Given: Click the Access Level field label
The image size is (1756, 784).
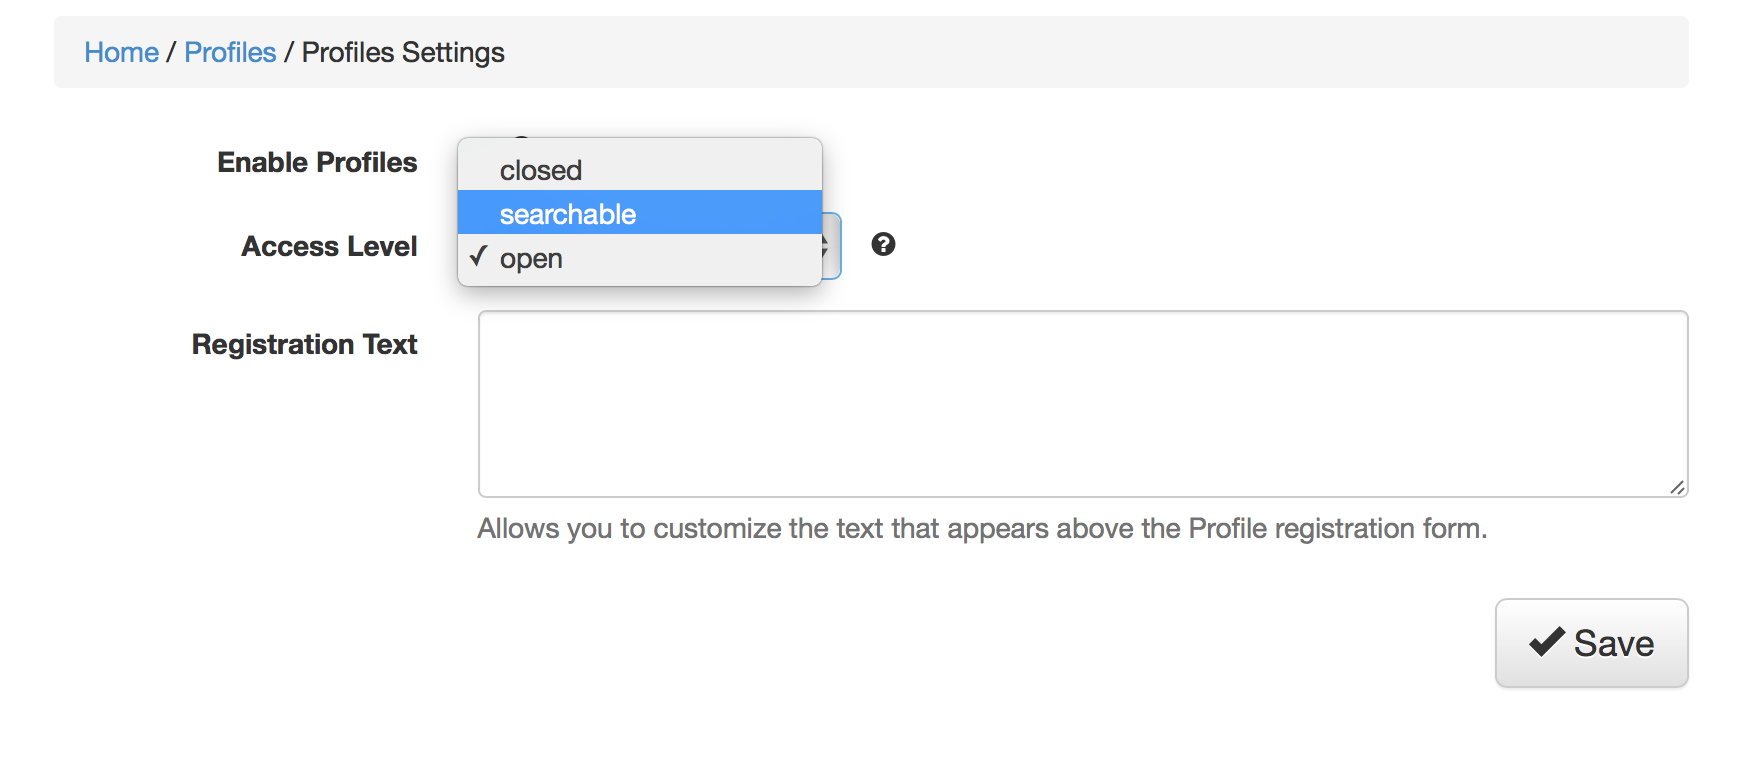Looking at the screenshot, I should (x=329, y=246).
